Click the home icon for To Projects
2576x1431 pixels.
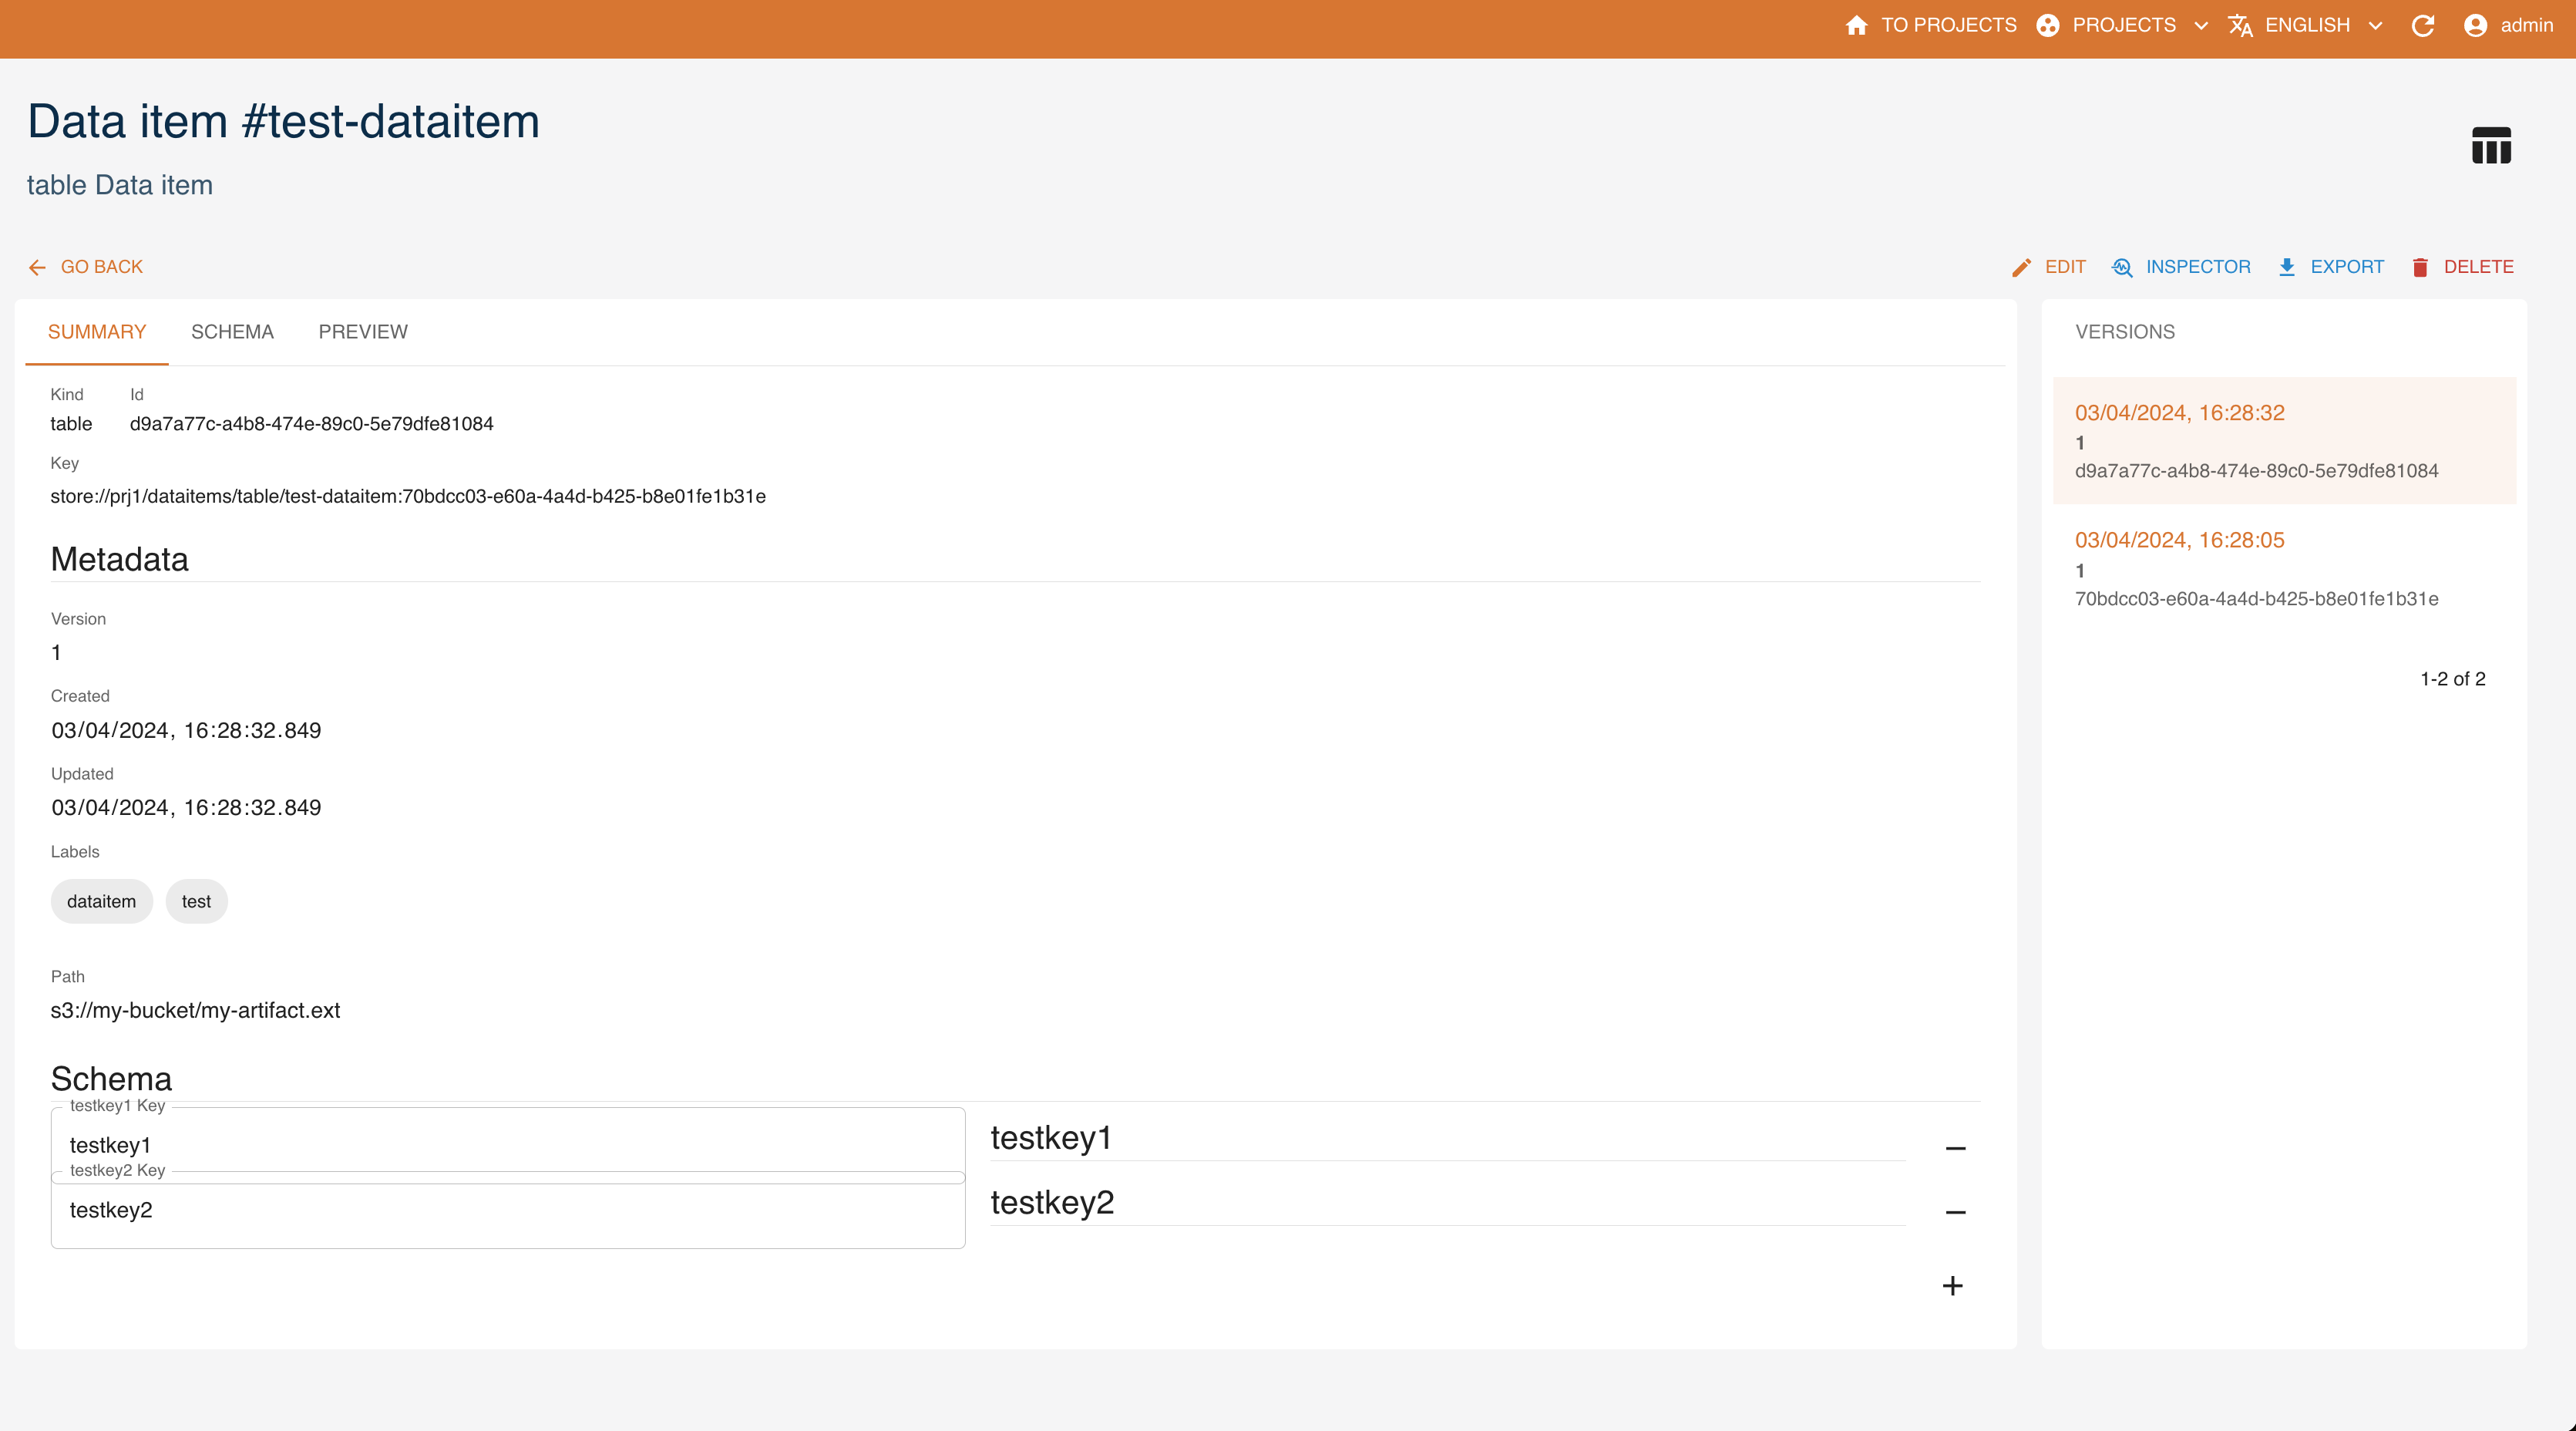click(x=1856, y=25)
